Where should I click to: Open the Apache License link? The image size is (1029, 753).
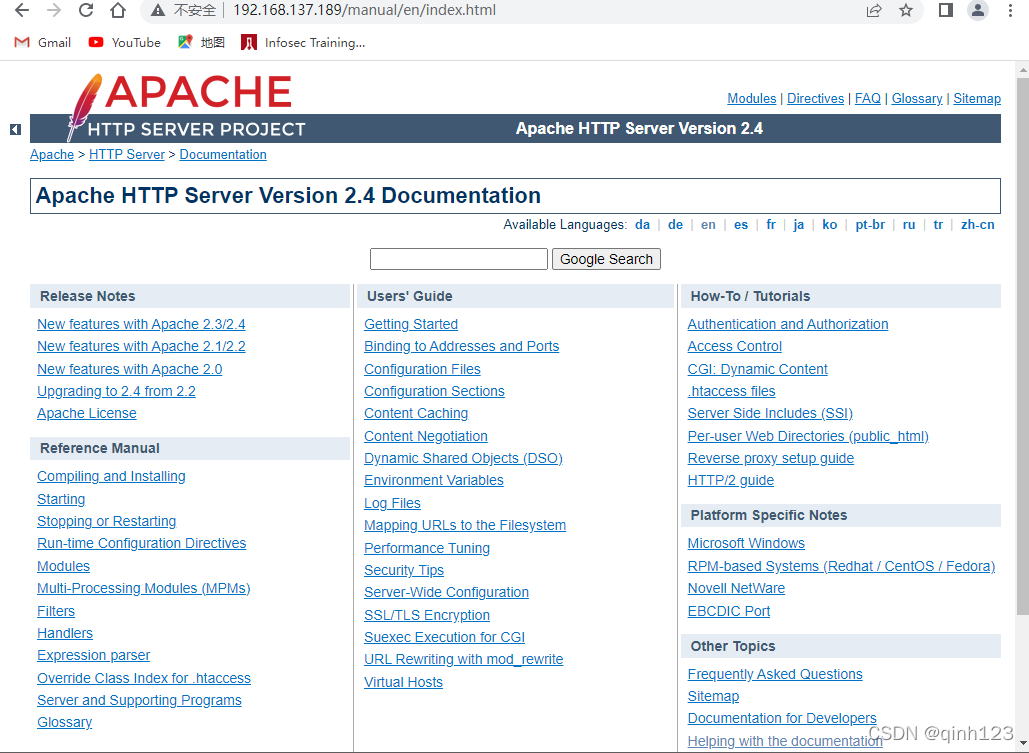click(x=87, y=414)
